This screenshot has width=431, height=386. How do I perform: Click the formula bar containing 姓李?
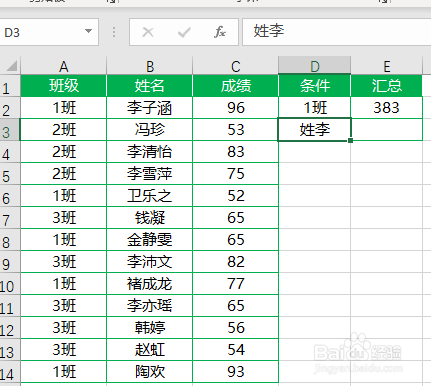[337, 32]
